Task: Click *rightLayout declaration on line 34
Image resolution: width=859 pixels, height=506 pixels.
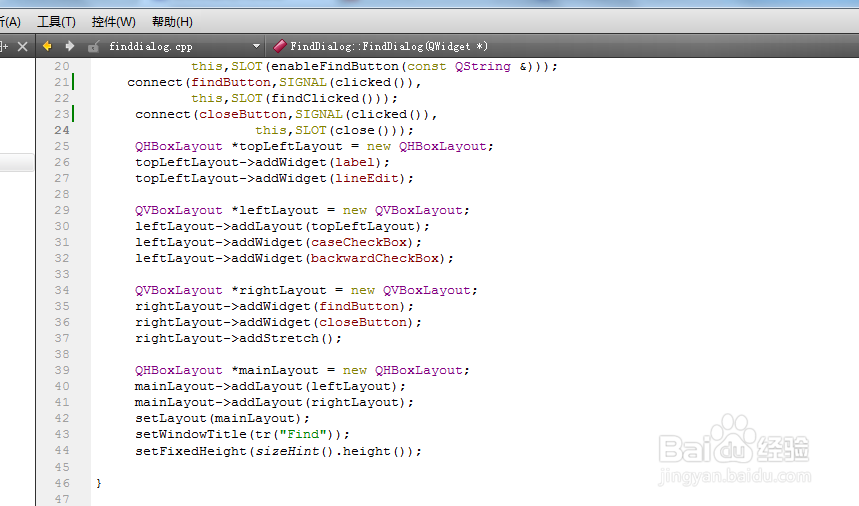Action: [x=279, y=290]
